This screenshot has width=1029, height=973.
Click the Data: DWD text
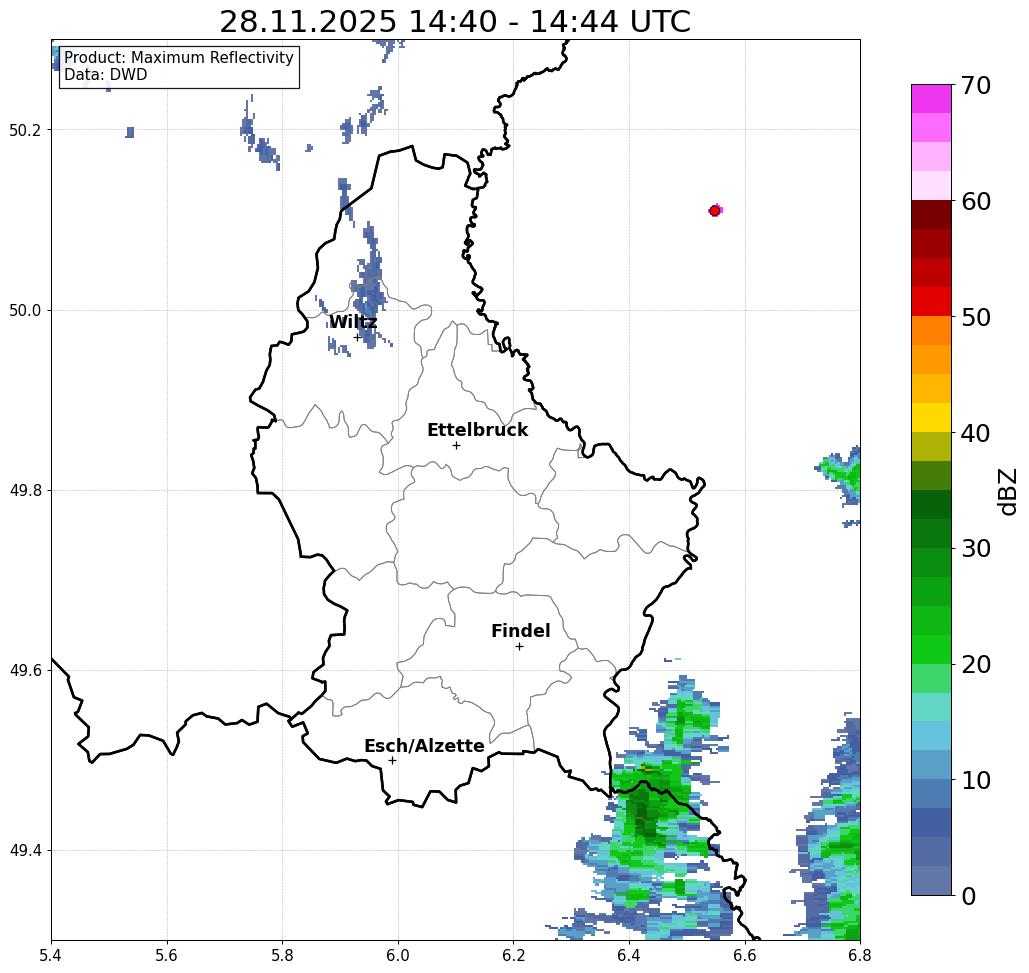(106, 75)
